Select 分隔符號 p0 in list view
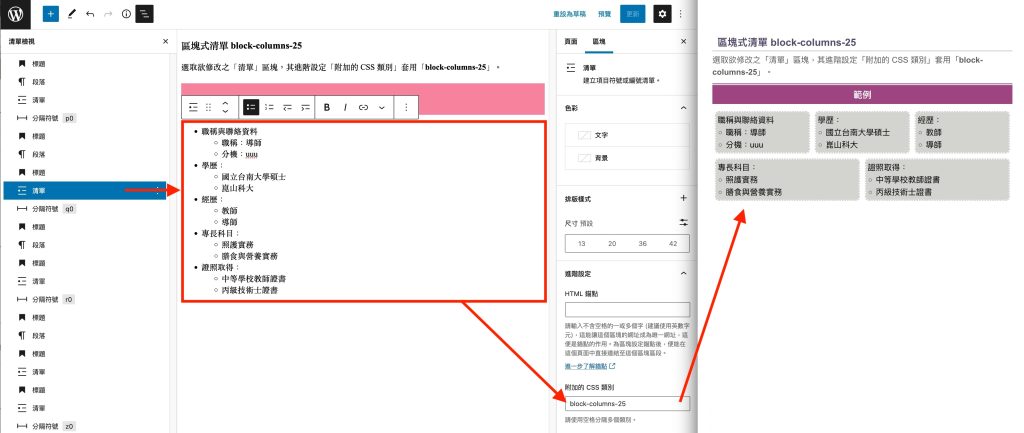This screenshot has width=1024, height=433. (x=84, y=118)
